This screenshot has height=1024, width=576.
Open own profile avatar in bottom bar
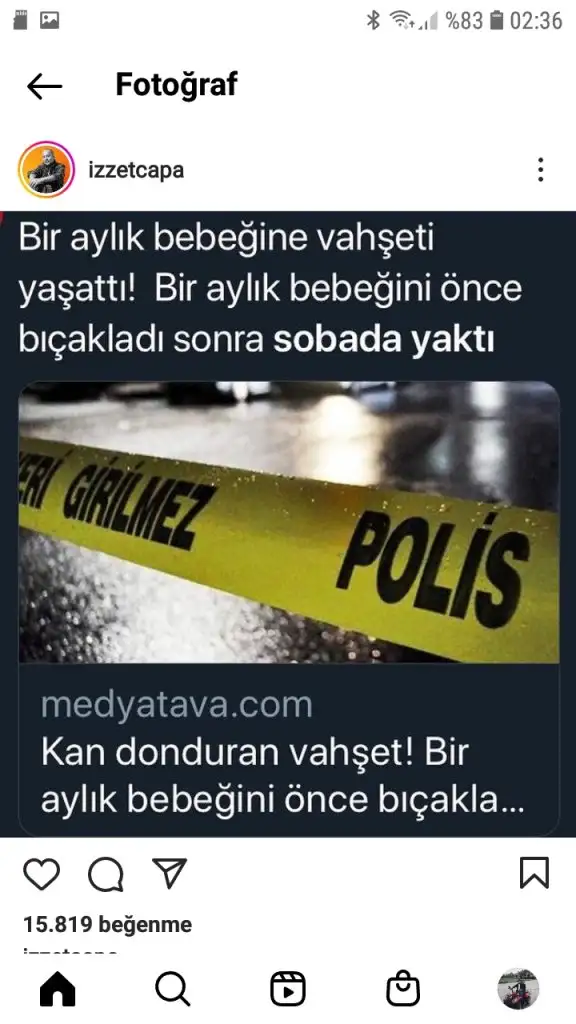(518, 989)
